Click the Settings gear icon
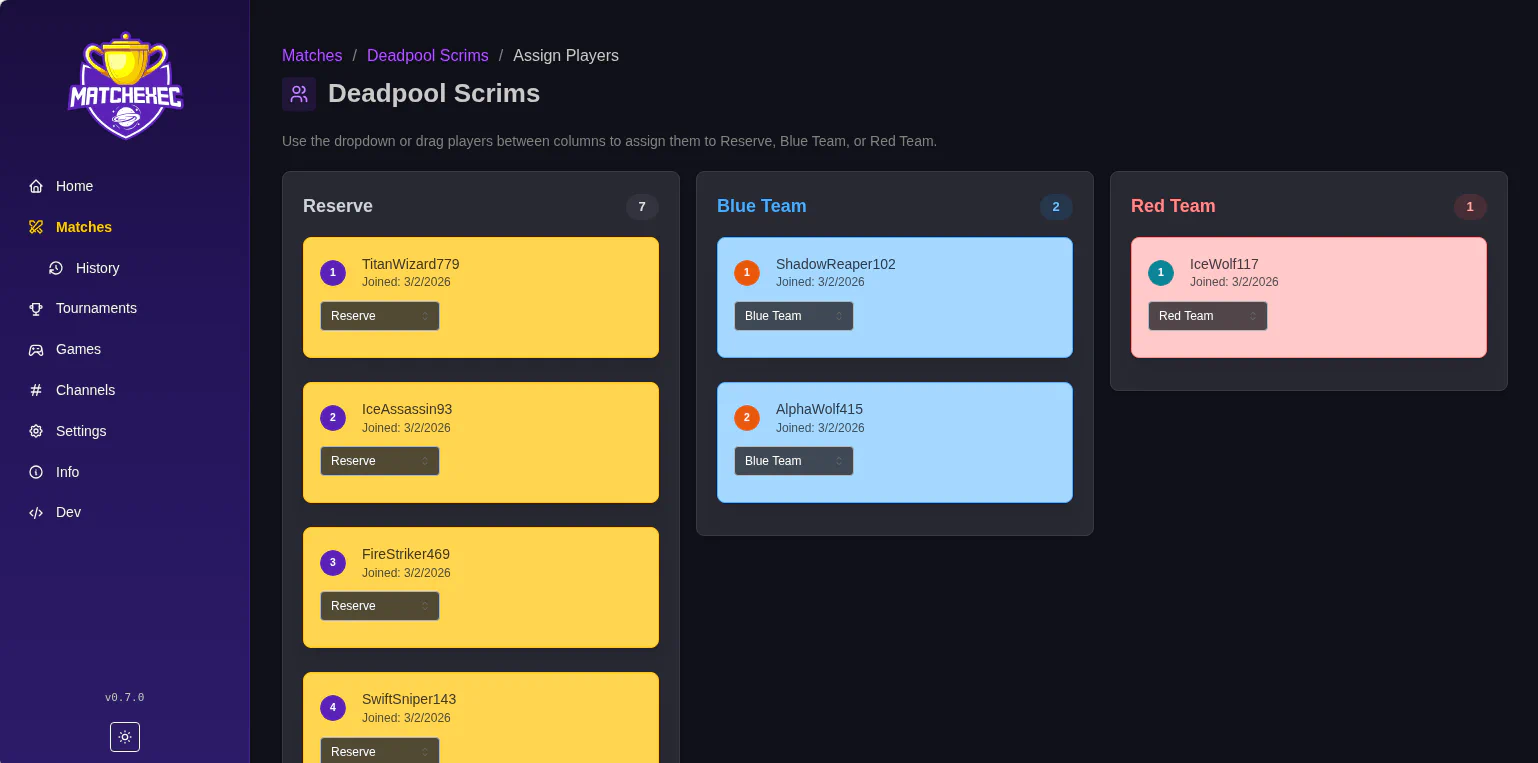Image resolution: width=1538 pixels, height=763 pixels. pos(36,431)
